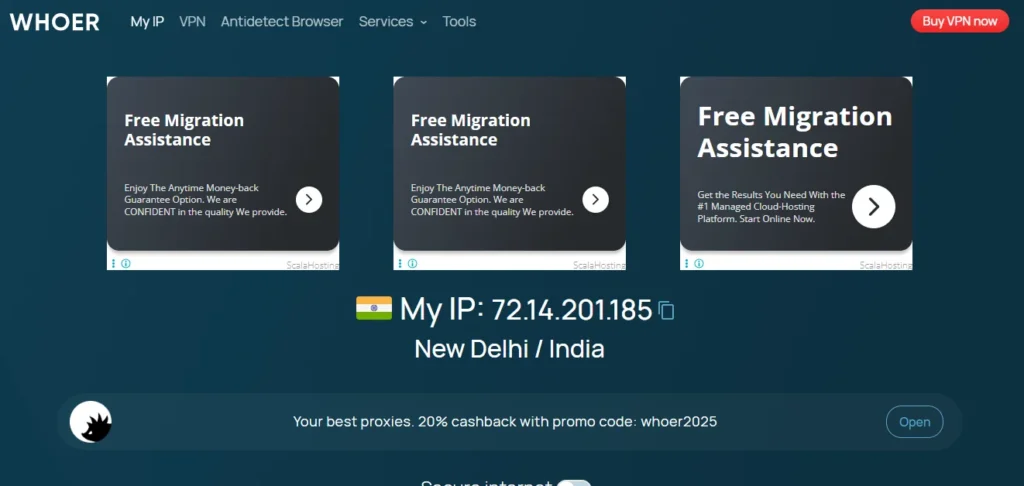The height and width of the screenshot is (486, 1024).
Task: Open the three-dot options under the middle ad
Action: tap(400, 264)
